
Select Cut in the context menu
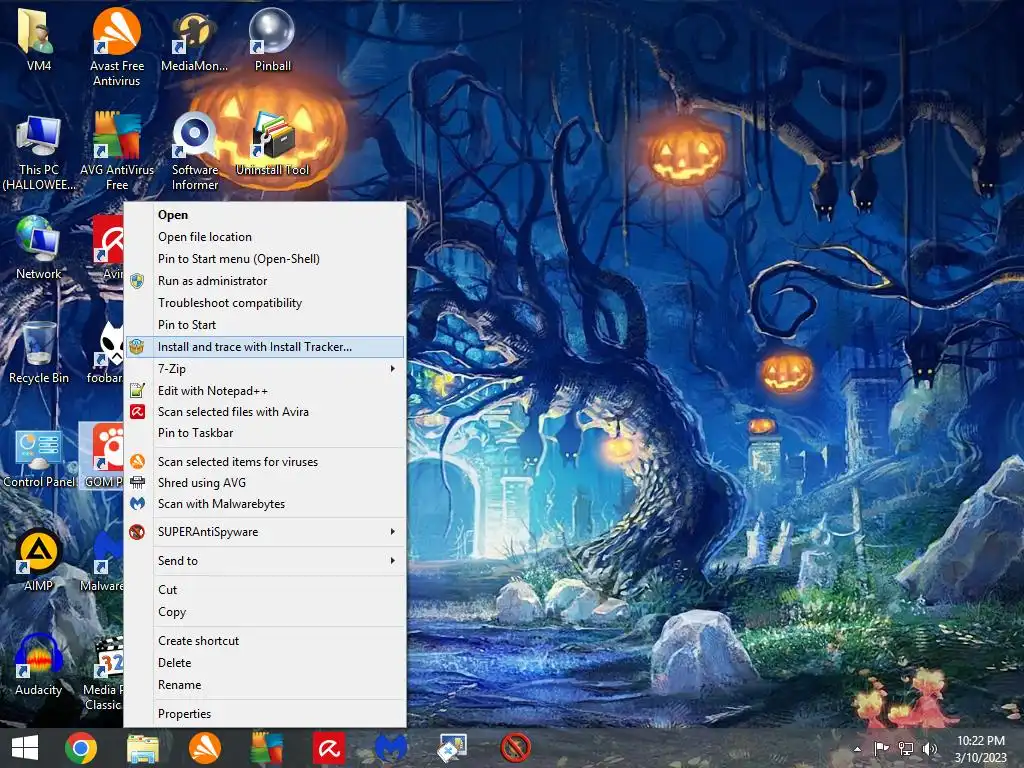pyautogui.click(x=264, y=590)
